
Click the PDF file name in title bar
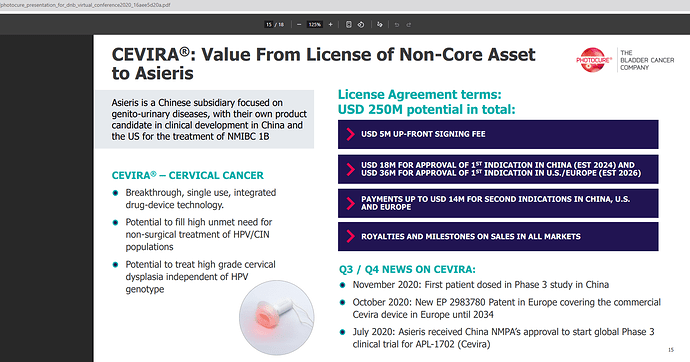[85, 5]
